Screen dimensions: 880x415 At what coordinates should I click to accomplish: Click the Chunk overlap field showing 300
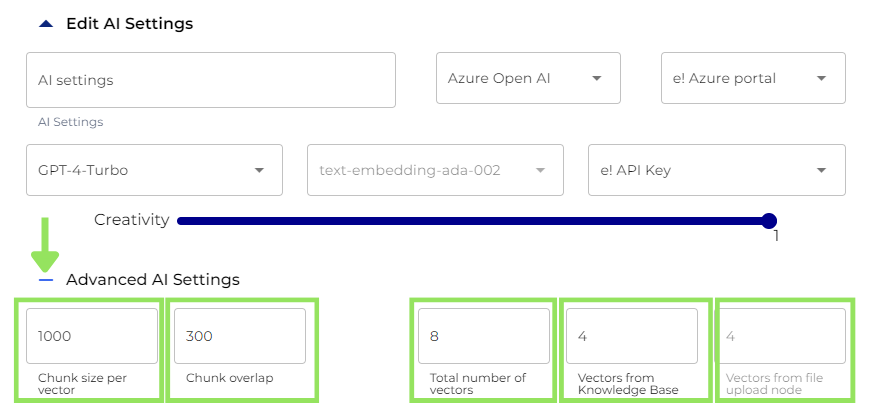(x=239, y=336)
